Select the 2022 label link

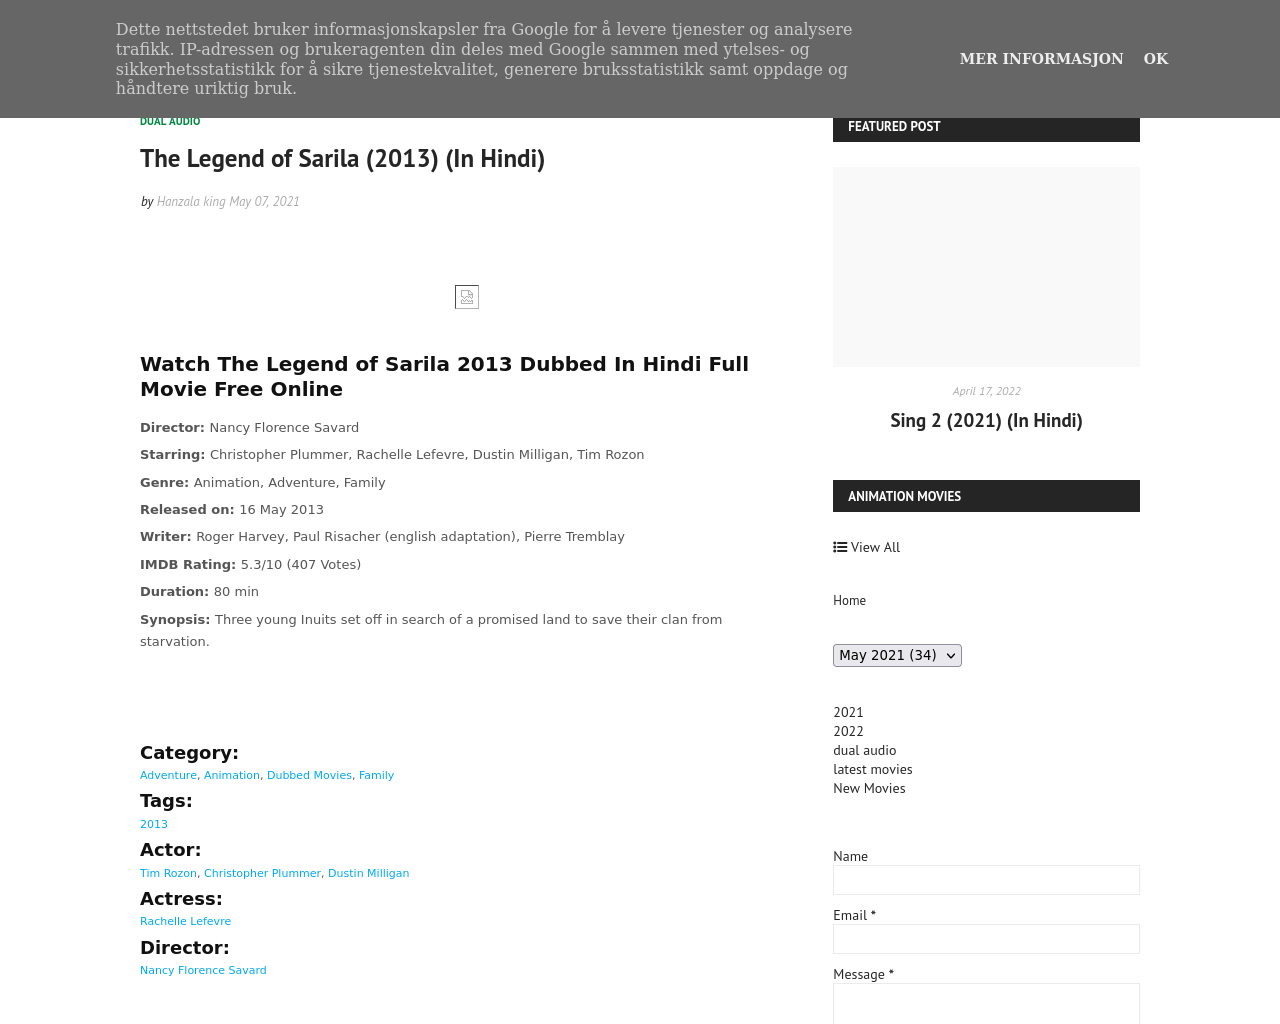coord(848,731)
